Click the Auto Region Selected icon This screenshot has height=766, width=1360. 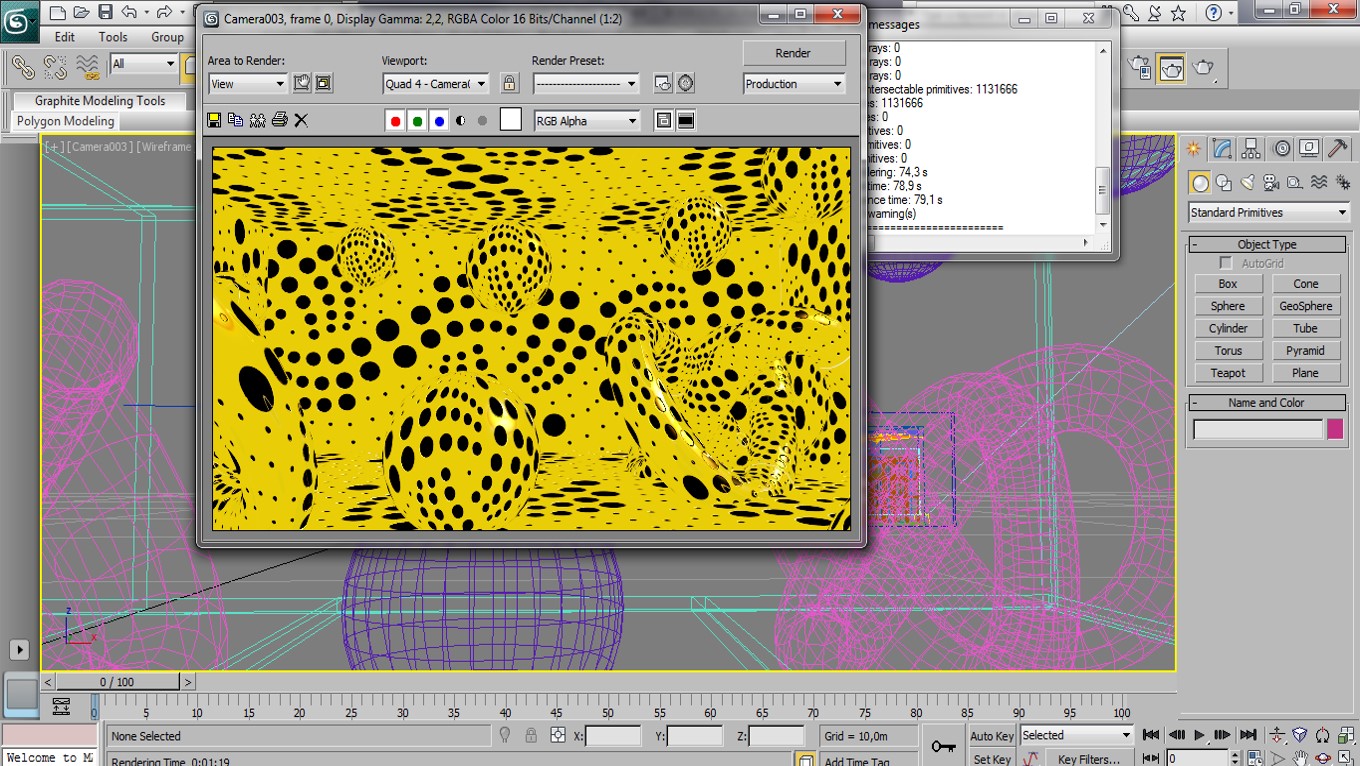click(x=323, y=83)
